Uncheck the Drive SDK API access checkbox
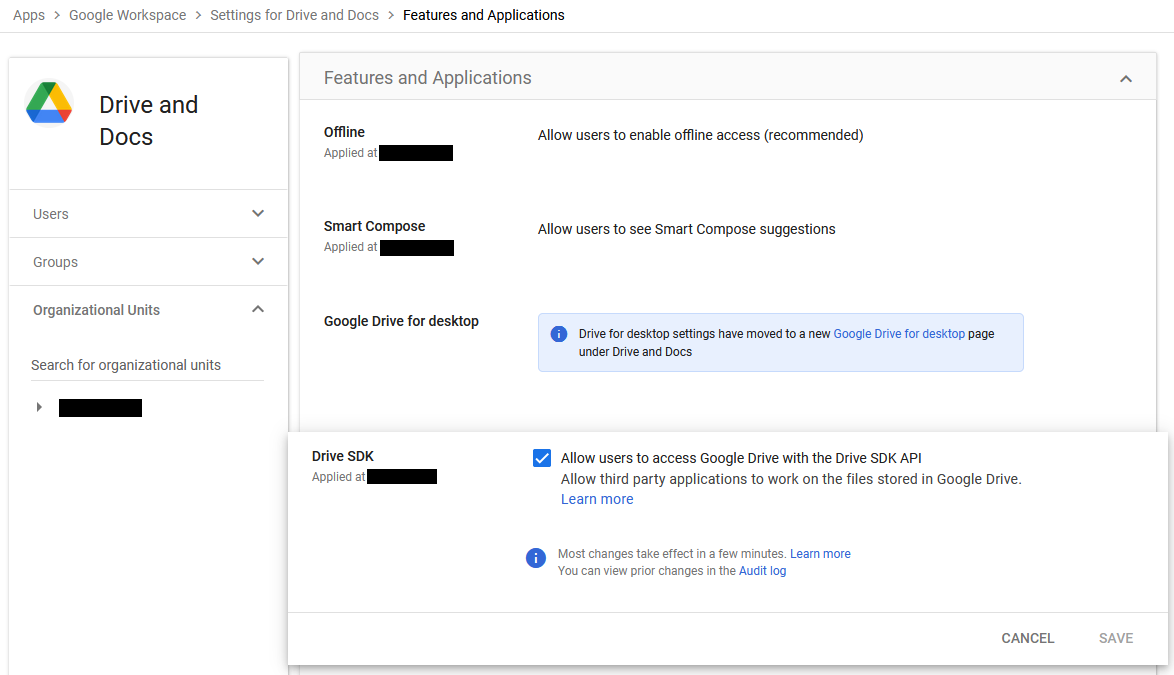The width and height of the screenshot is (1174, 675). click(542, 458)
